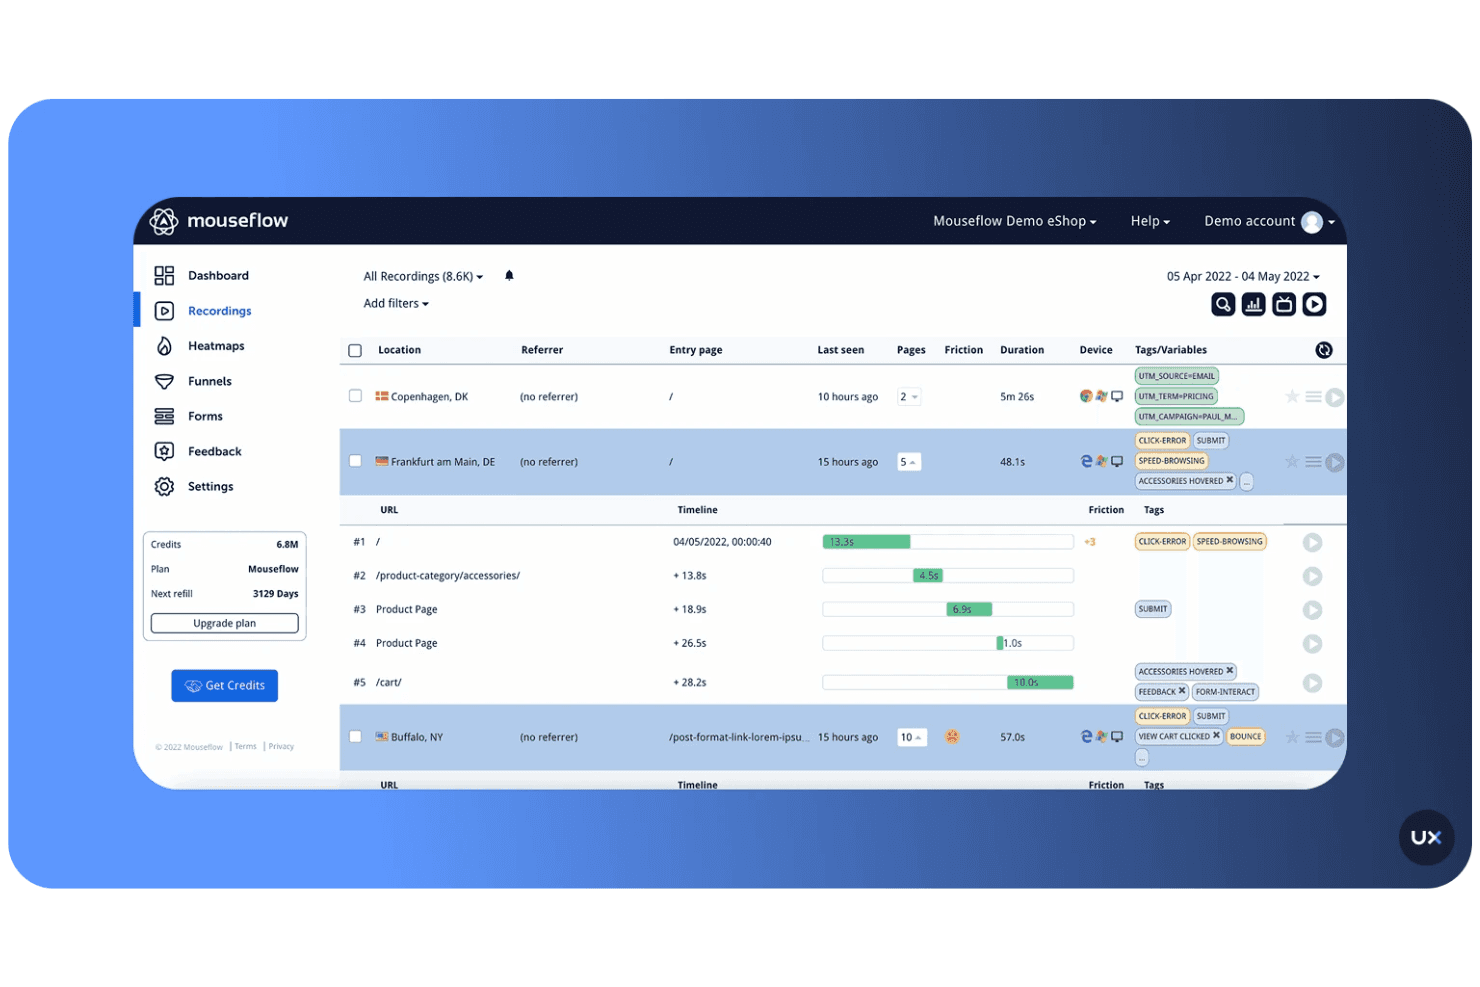Remove the VIEW CART CLICKED tag
The width and height of the screenshot is (1480, 987).
point(1216,736)
